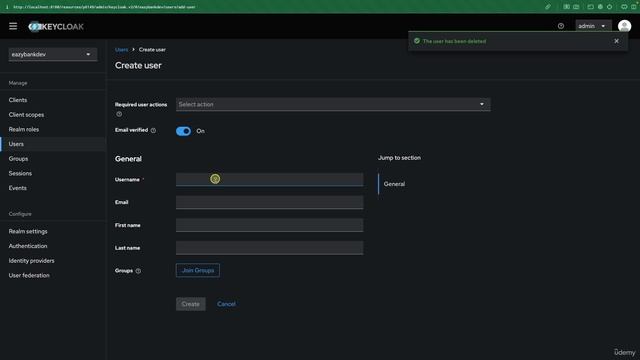Click the Create button
640x360 pixels.
pos(191,304)
